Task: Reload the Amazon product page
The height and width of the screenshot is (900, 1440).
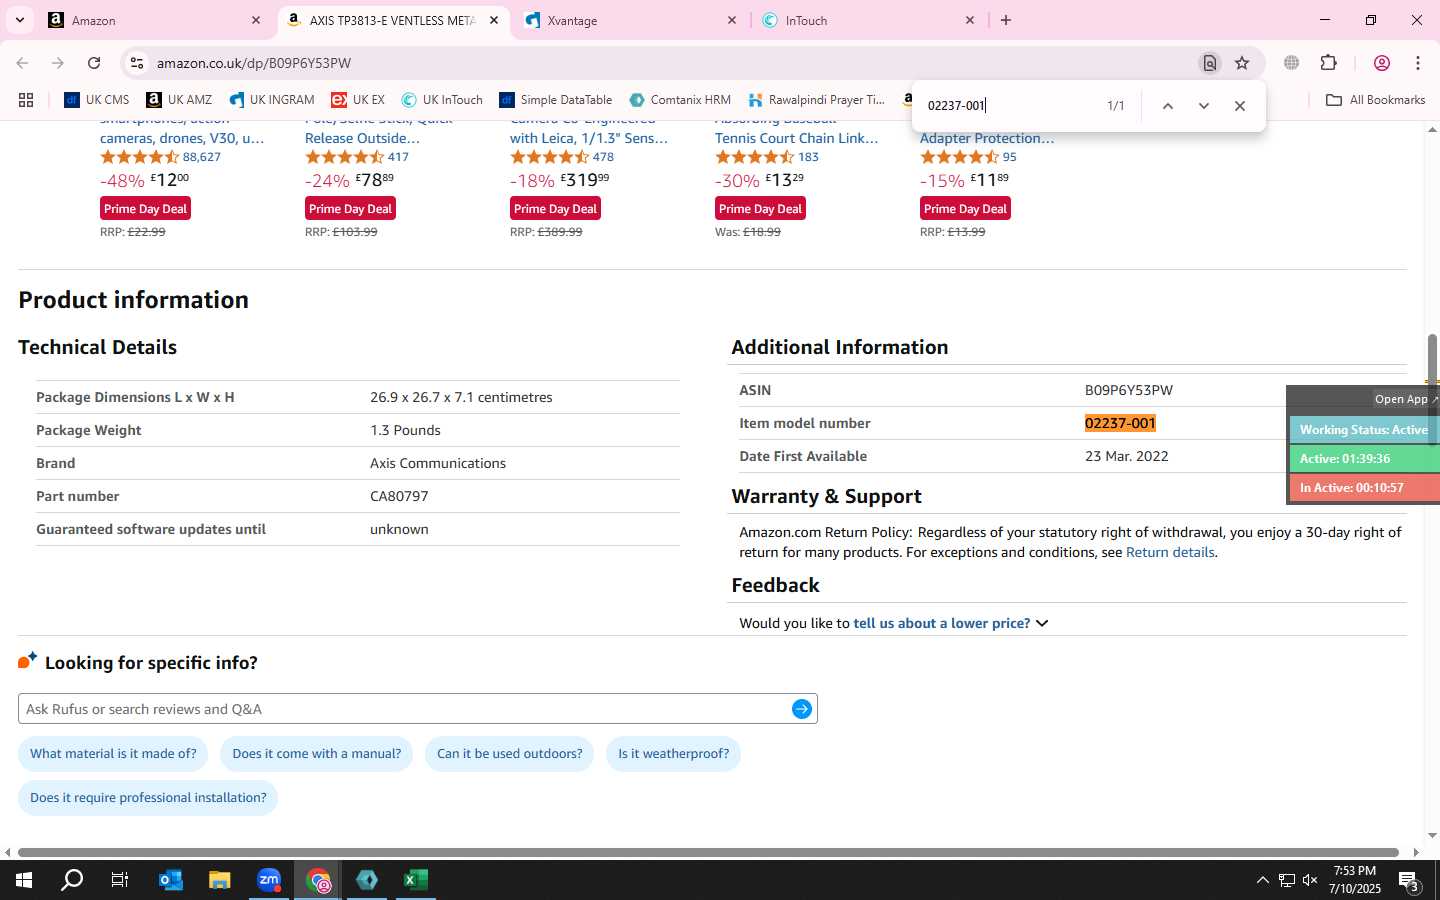Action: [x=94, y=63]
